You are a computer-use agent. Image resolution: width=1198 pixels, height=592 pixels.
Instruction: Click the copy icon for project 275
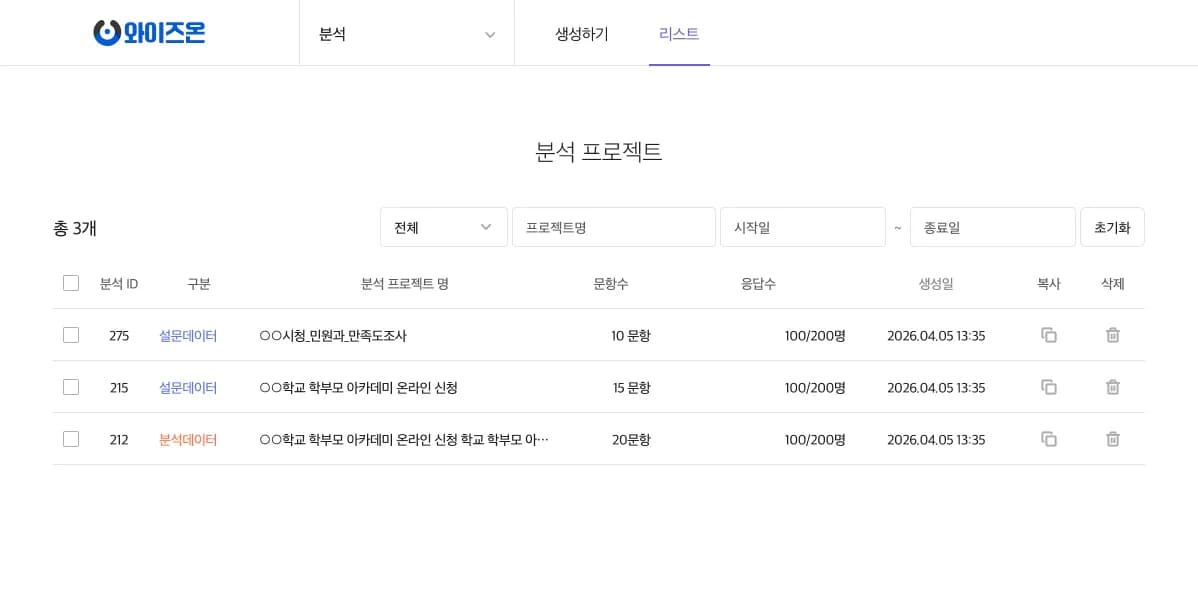1049,335
